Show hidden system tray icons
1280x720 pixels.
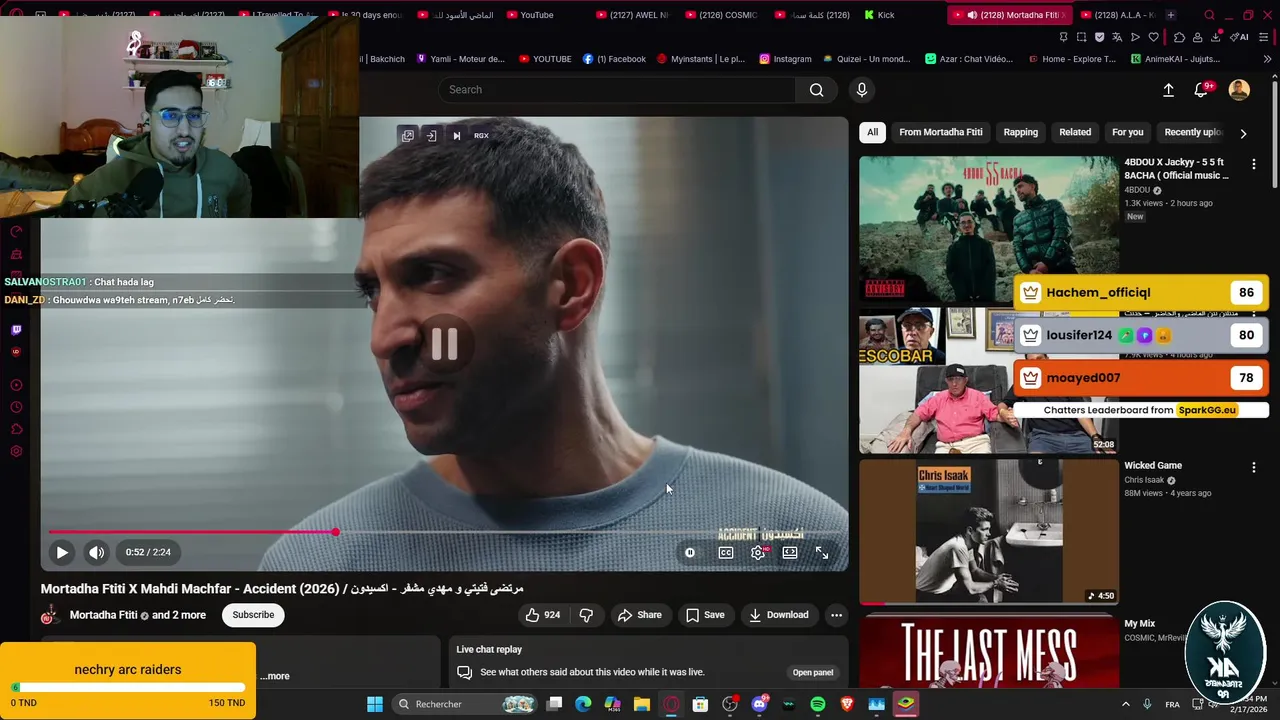[x=1125, y=704]
